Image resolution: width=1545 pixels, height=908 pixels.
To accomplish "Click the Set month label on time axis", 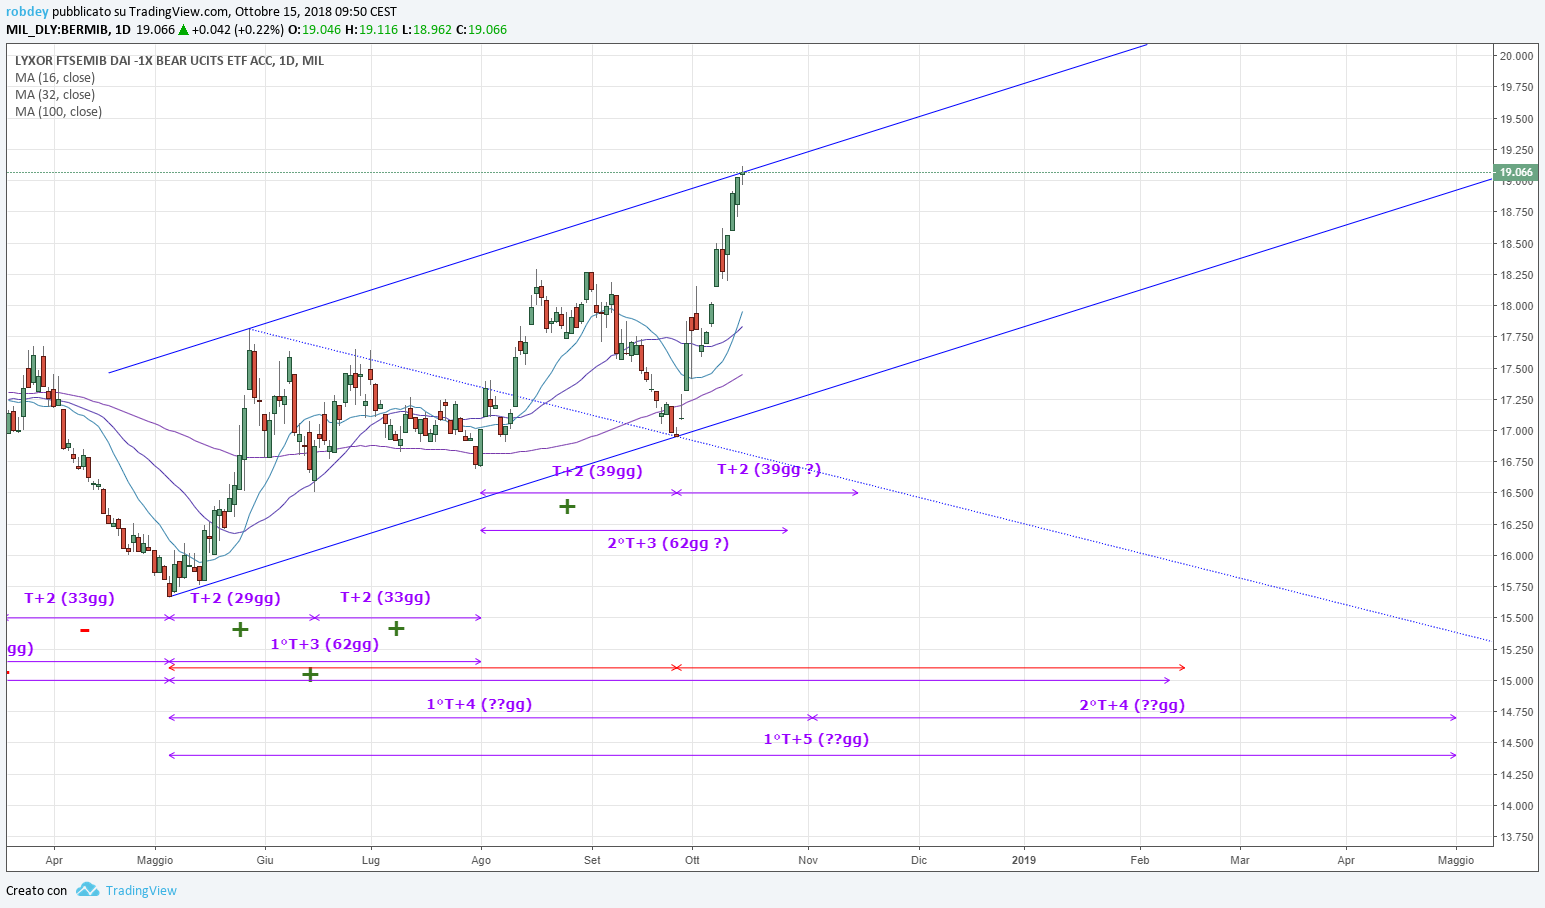I will coord(592,860).
